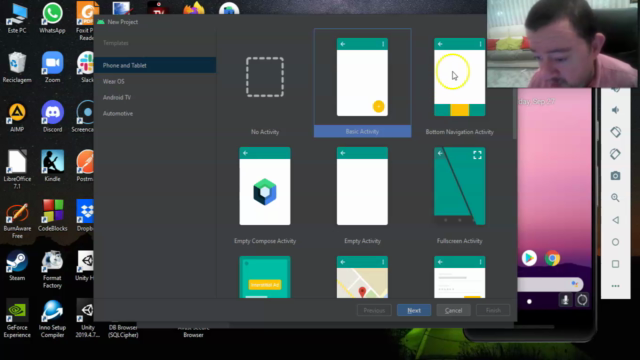Viewport: 640px width, 360px height.
Task: Open the Reciclagem recycle bin icon
Action: click(x=17, y=68)
